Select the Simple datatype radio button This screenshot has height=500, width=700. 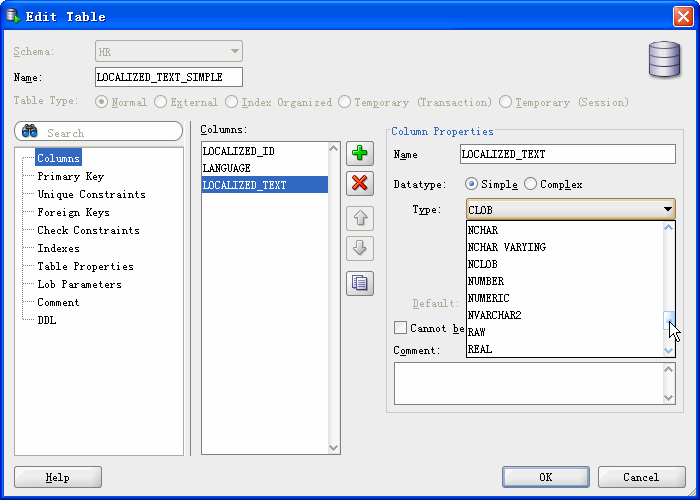point(472,185)
